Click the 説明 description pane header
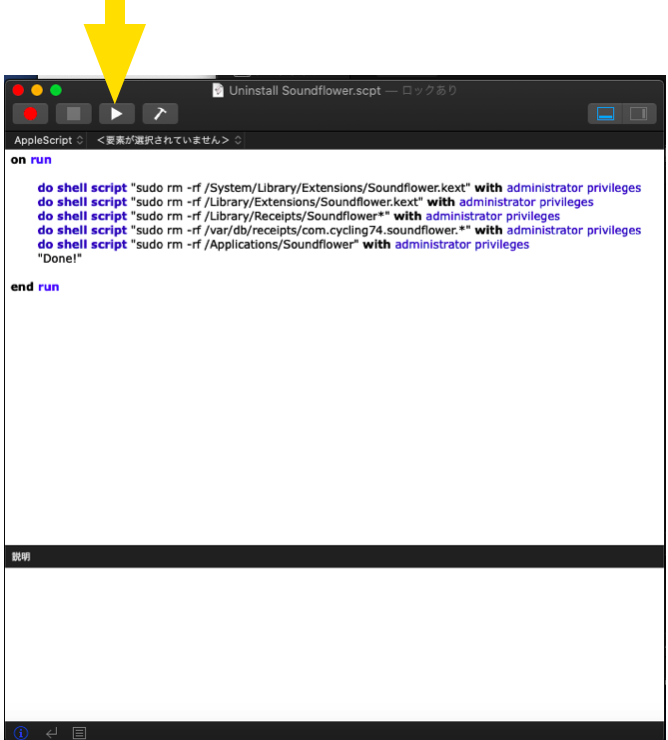This screenshot has height=740, width=668. [334, 557]
